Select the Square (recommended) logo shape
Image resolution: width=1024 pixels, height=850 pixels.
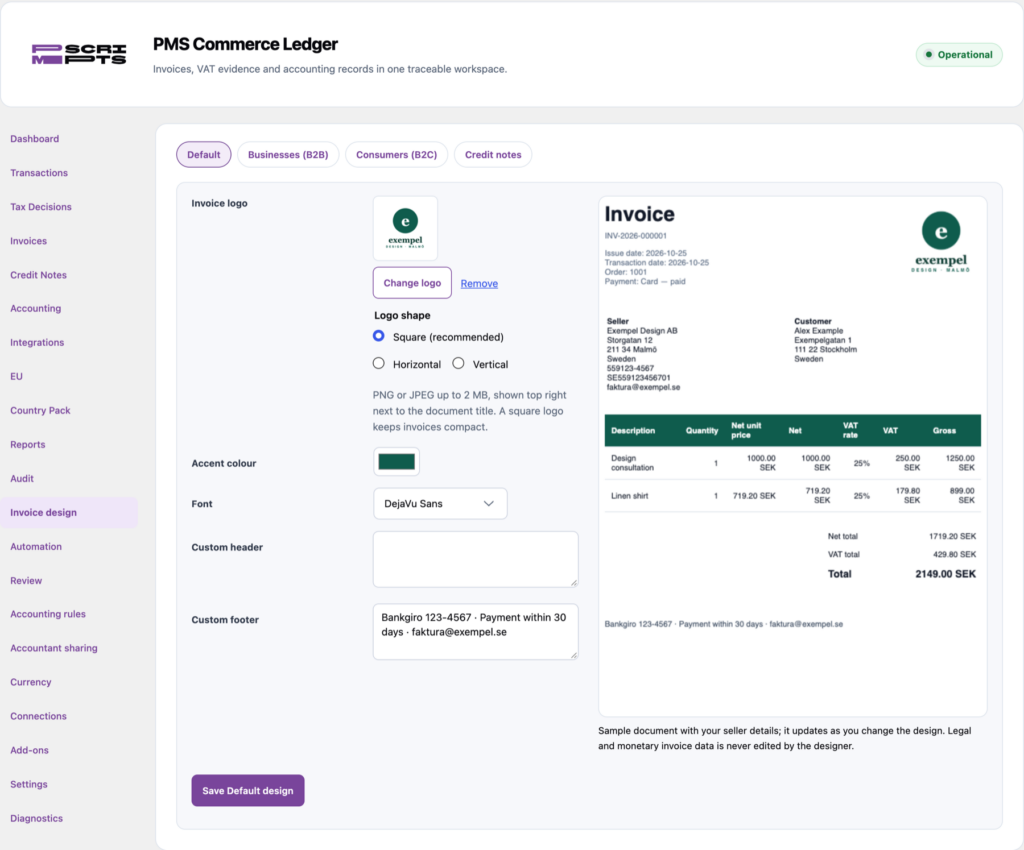click(x=379, y=336)
